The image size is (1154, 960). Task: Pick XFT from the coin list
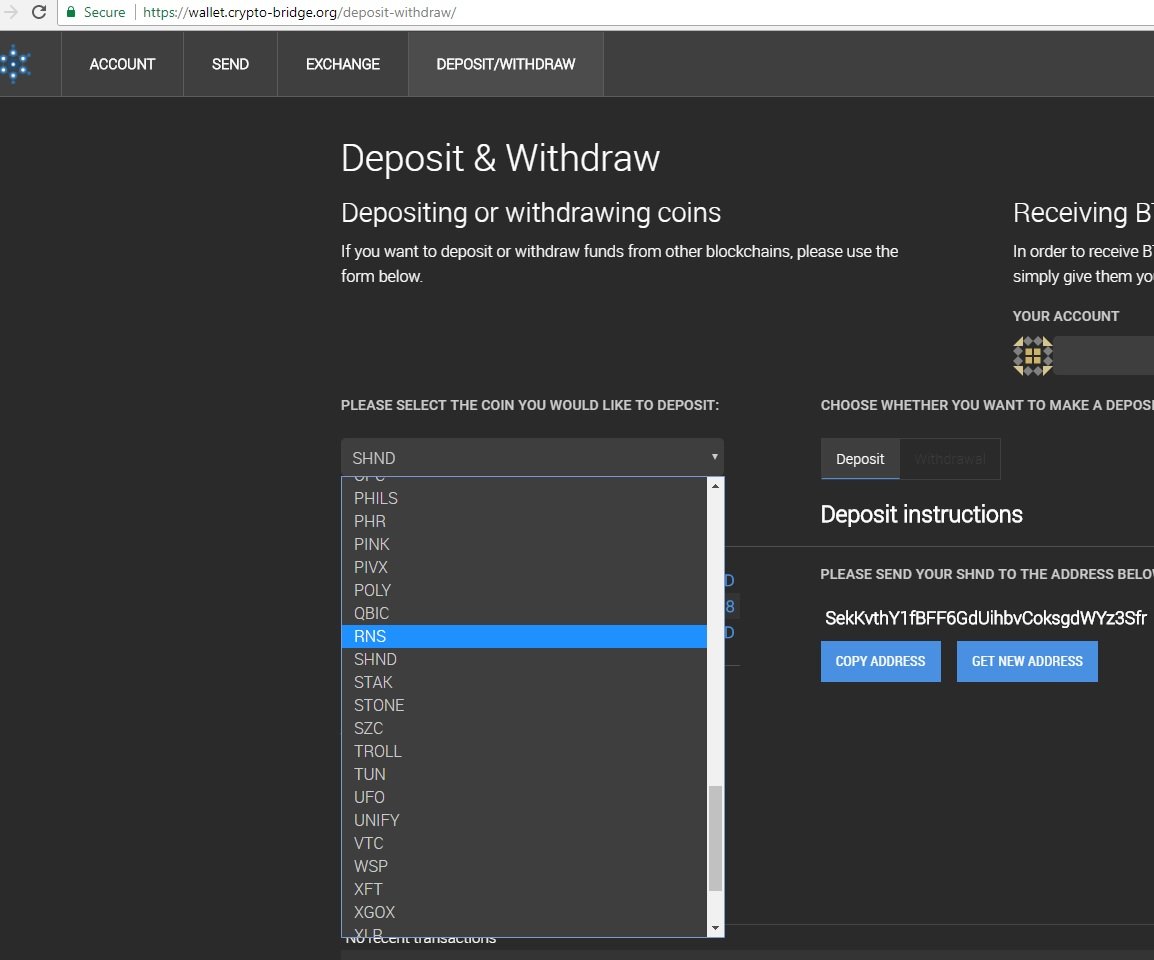(x=524, y=889)
